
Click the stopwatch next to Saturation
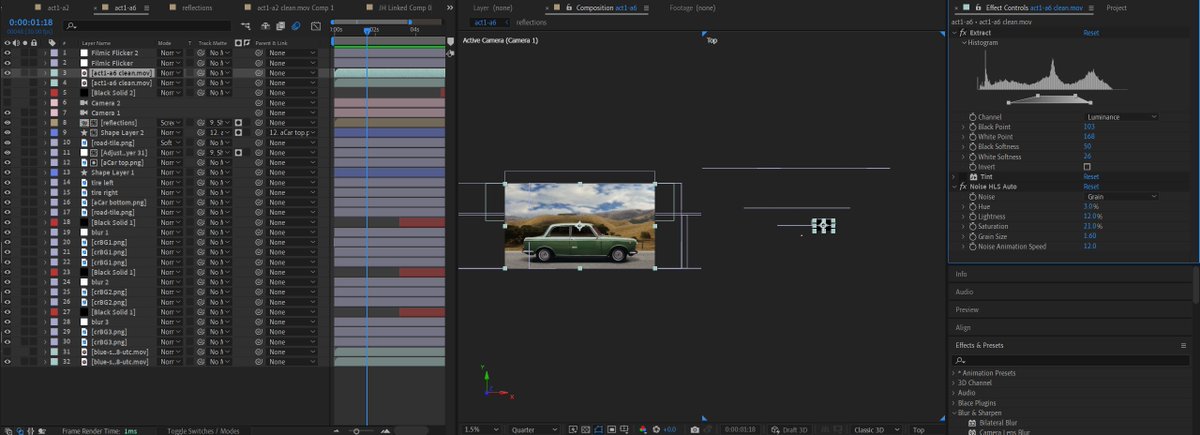coord(971,226)
